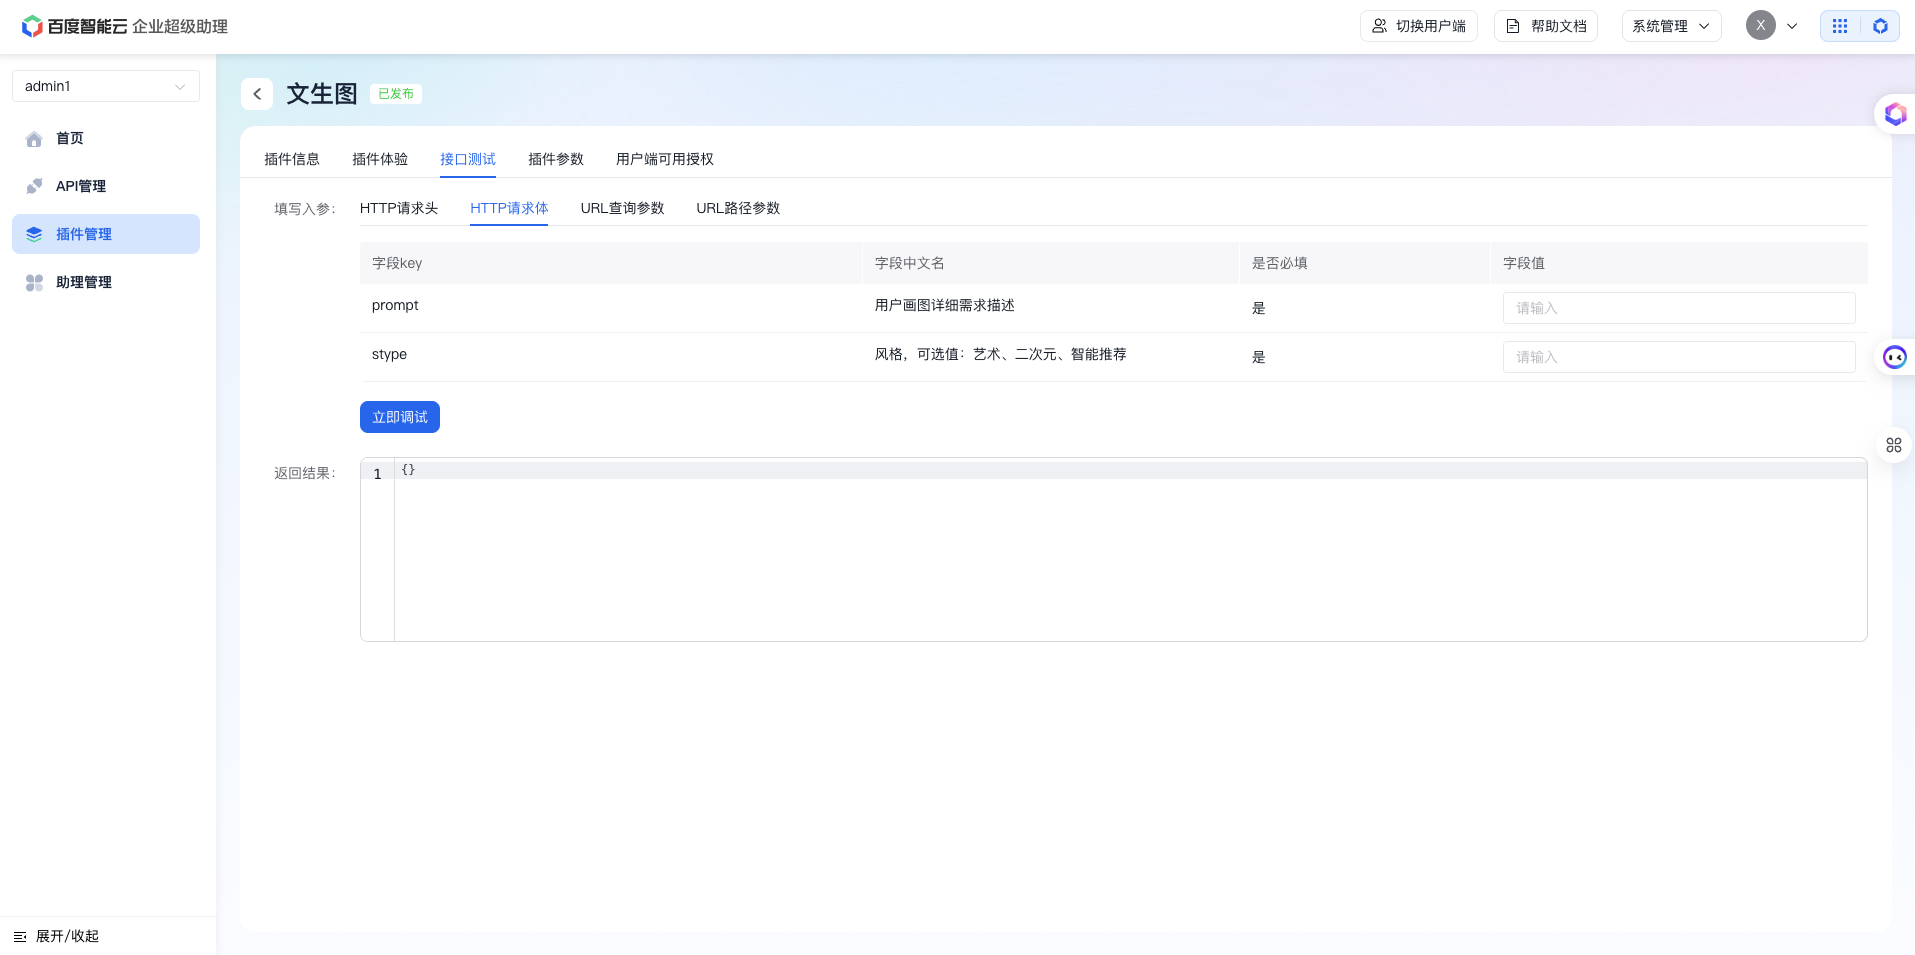Click the floating robot face icon
Viewport: 1915px width, 955px height.
(x=1895, y=357)
